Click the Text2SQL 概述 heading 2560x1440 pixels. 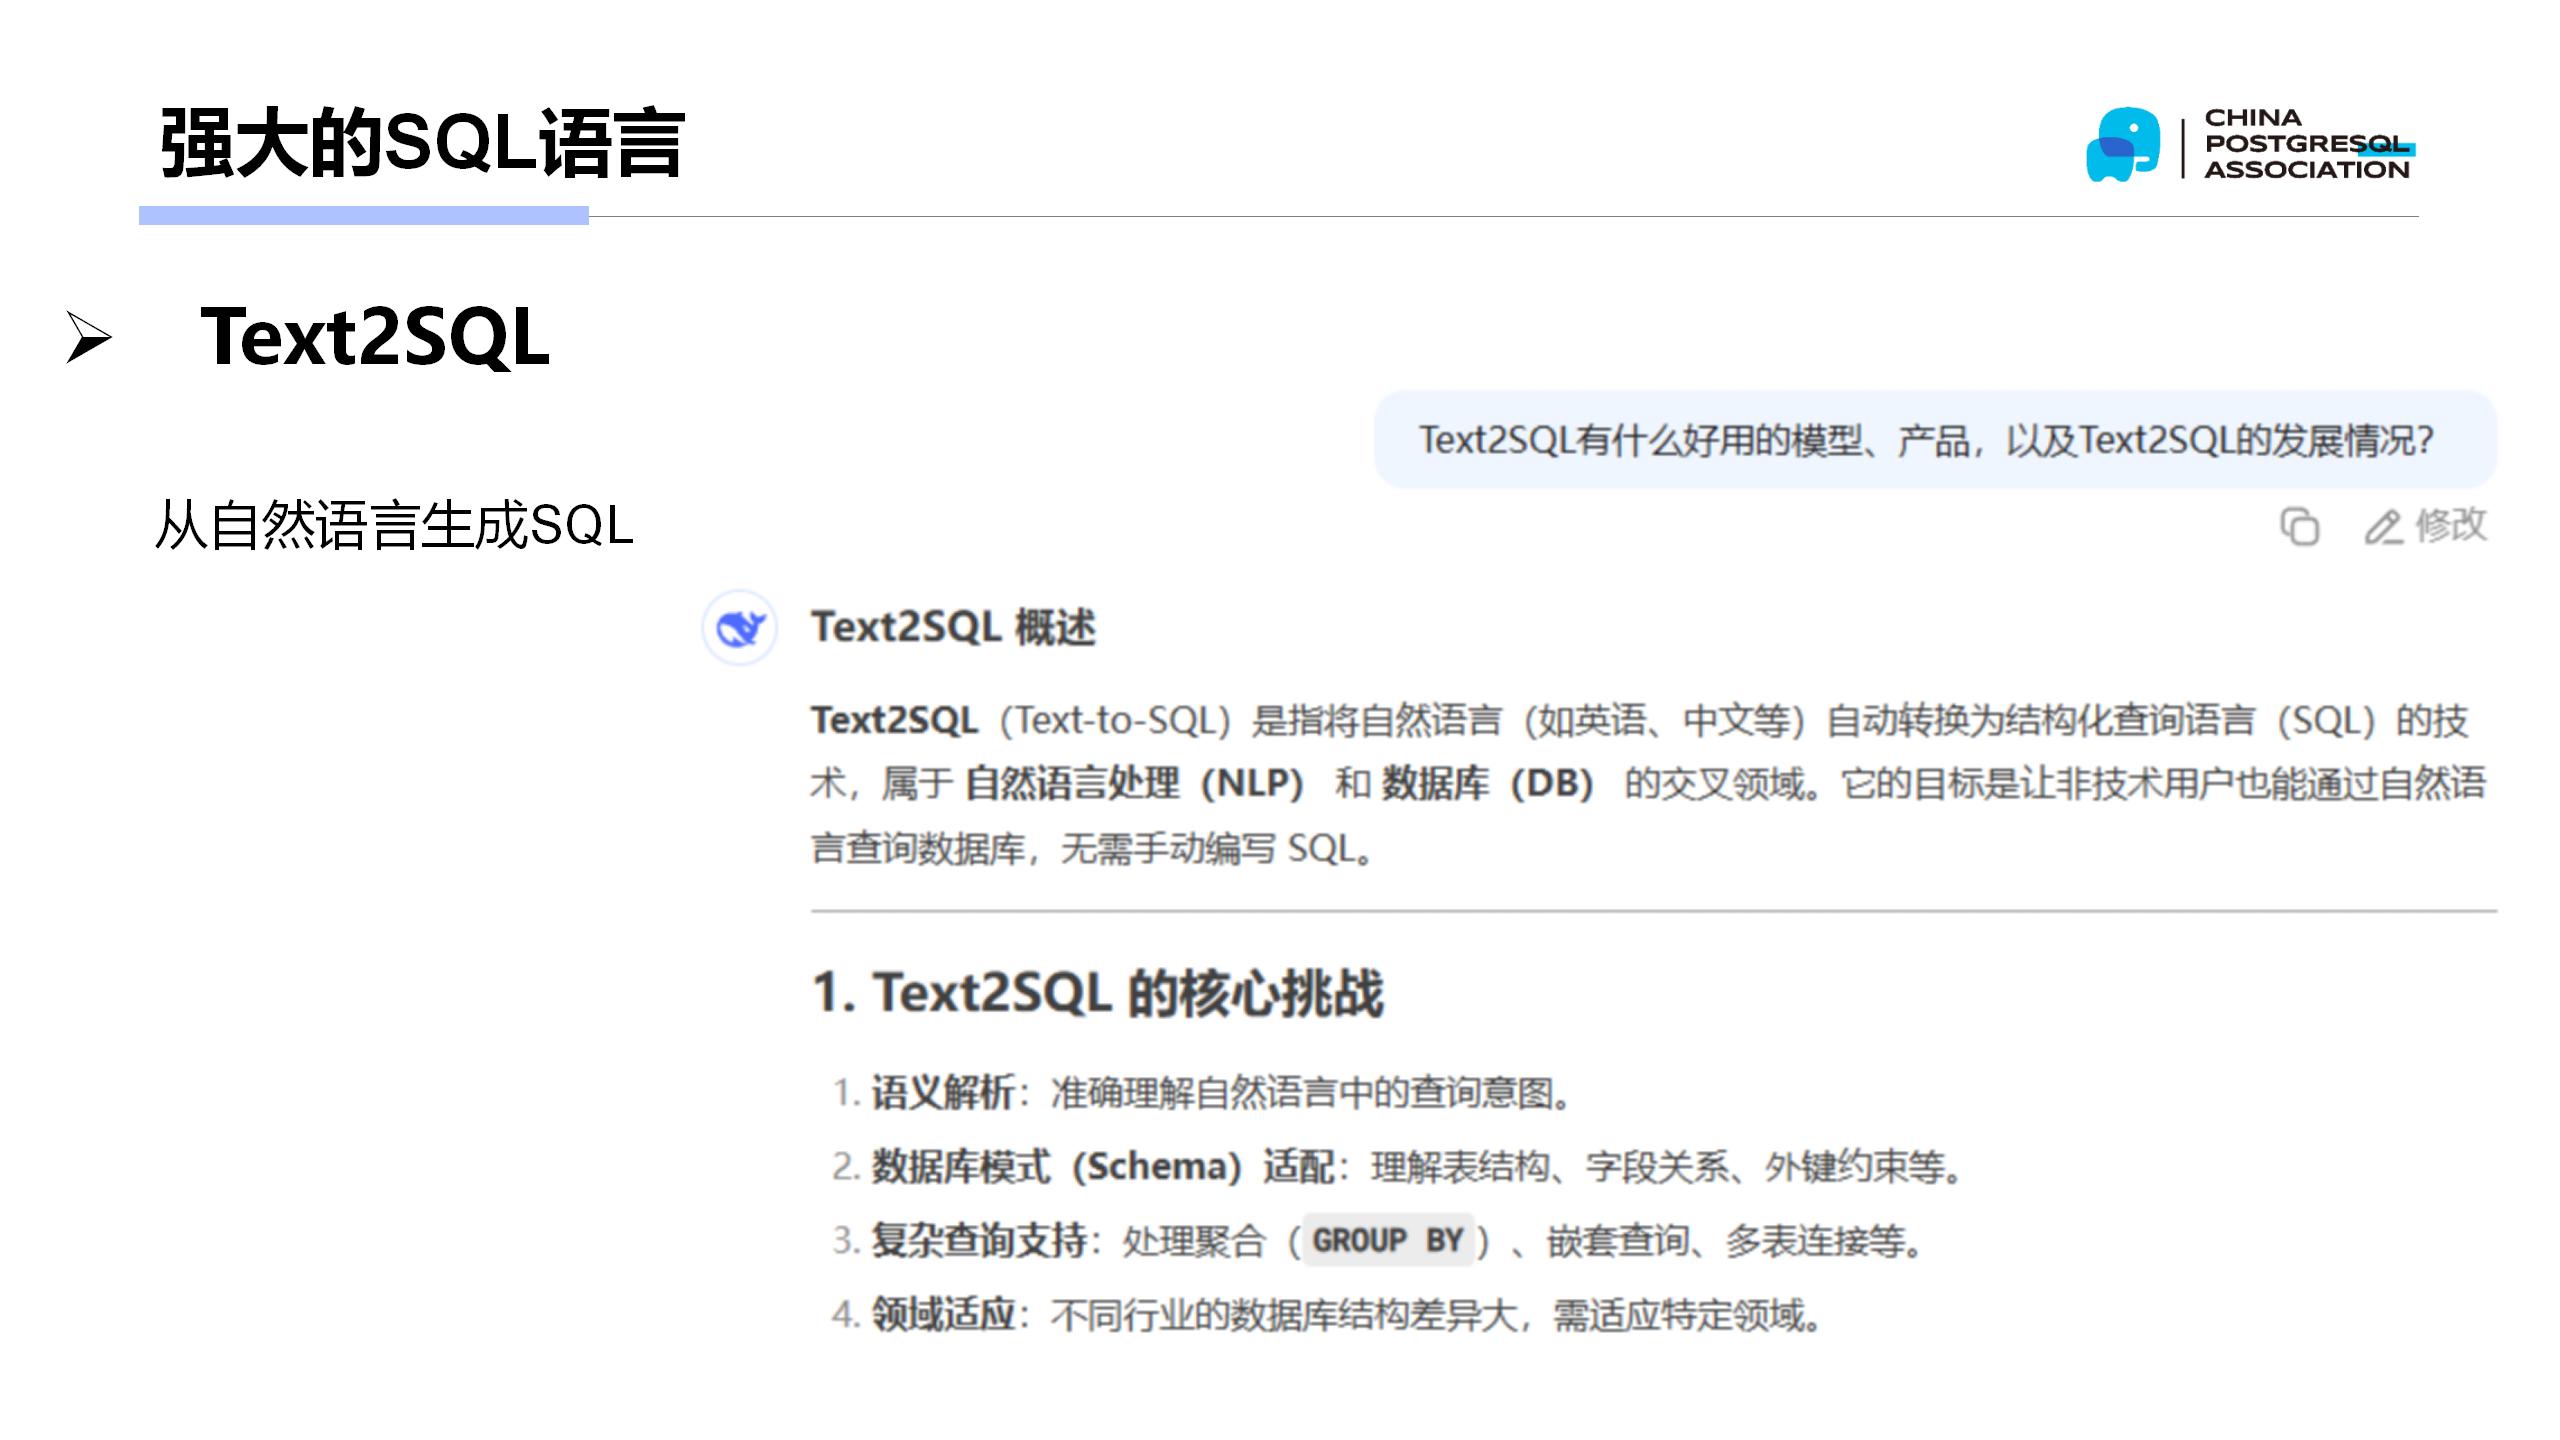click(x=953, y=628)
